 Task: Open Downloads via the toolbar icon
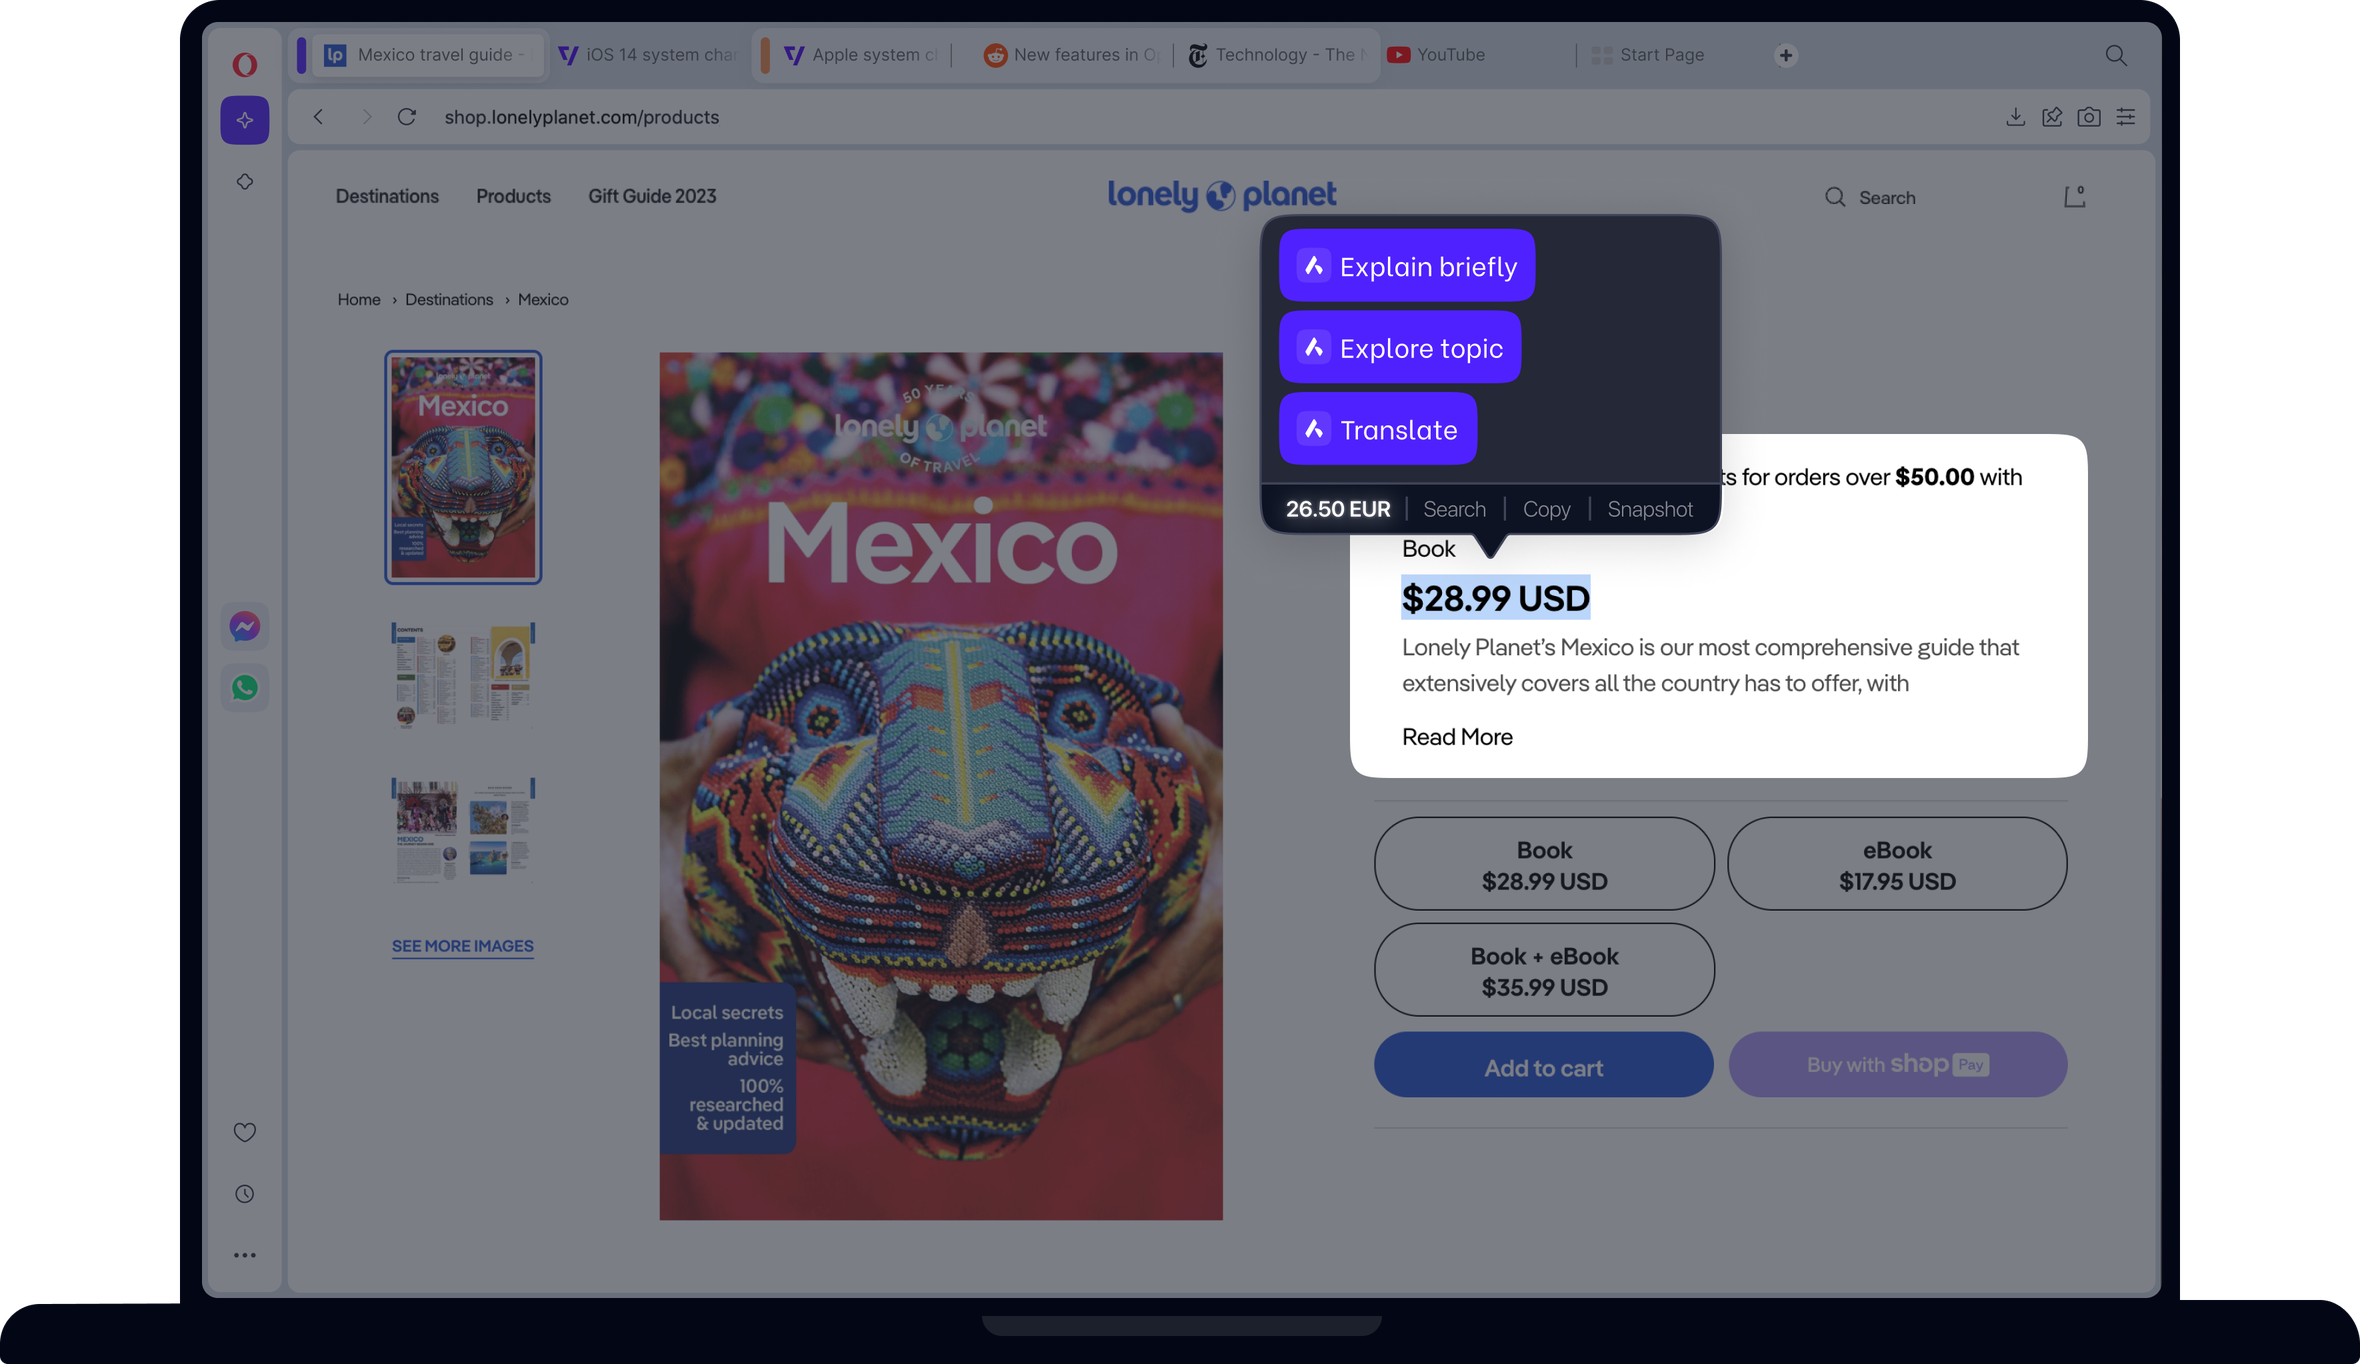(2014, 117)
